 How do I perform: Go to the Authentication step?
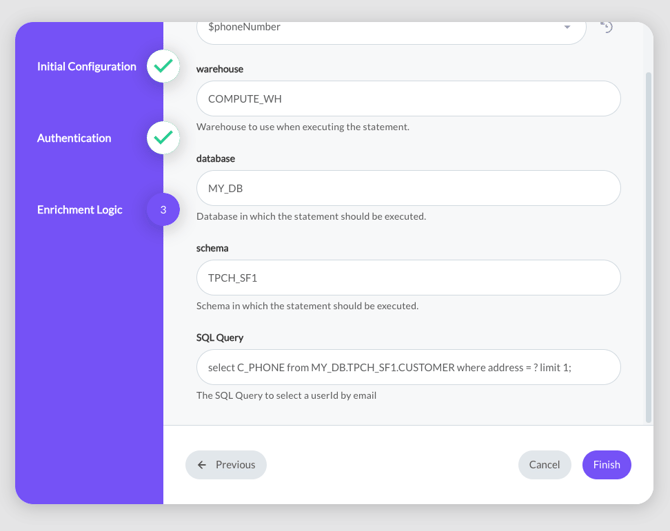pos(74,139)
